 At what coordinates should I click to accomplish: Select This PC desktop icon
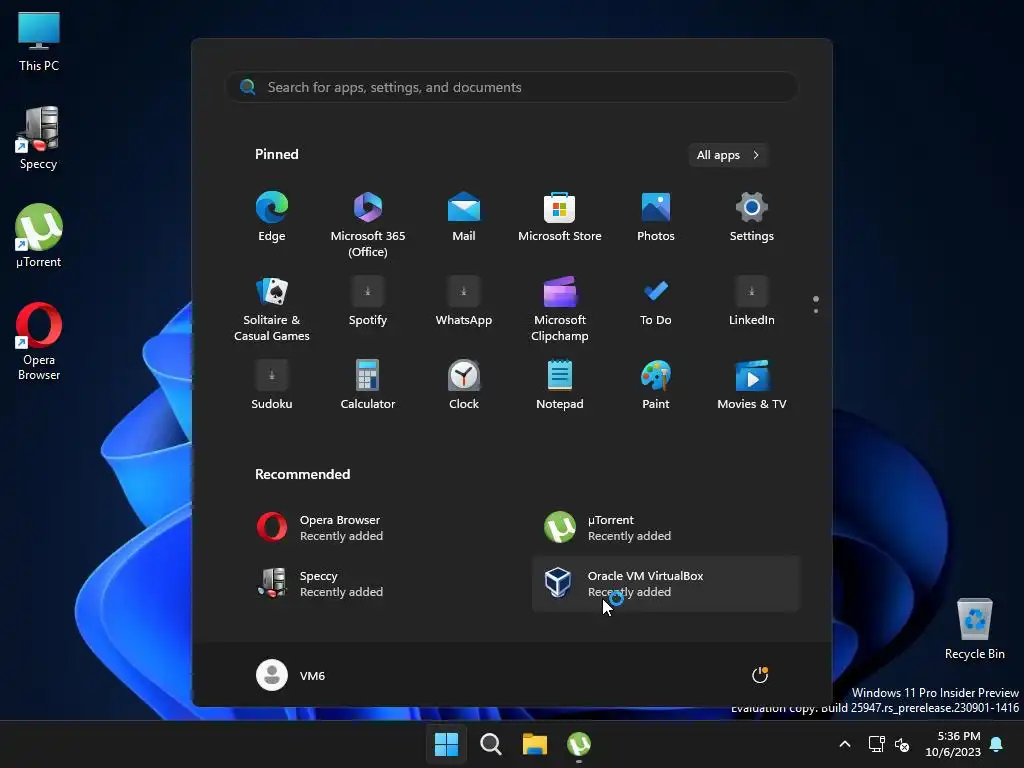point(39,40)
